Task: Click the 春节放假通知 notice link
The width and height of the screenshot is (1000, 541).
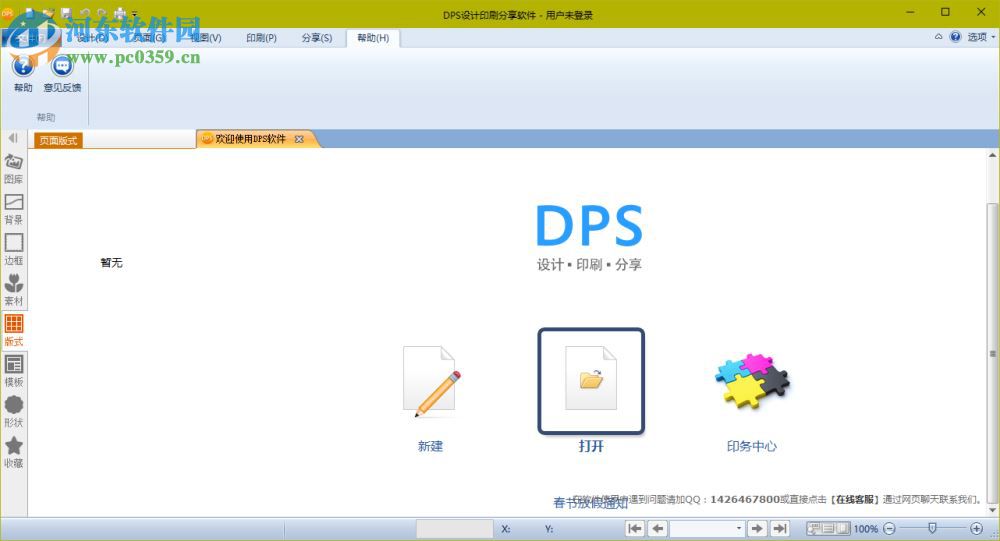Action: (591, 503)
